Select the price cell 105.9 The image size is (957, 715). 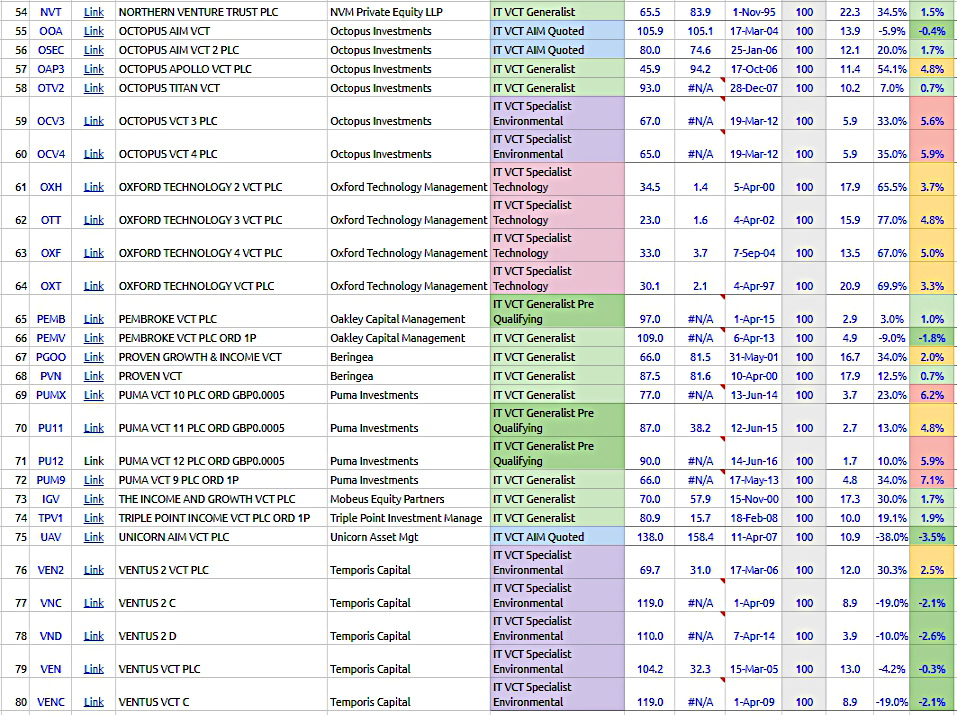(650, 31)
